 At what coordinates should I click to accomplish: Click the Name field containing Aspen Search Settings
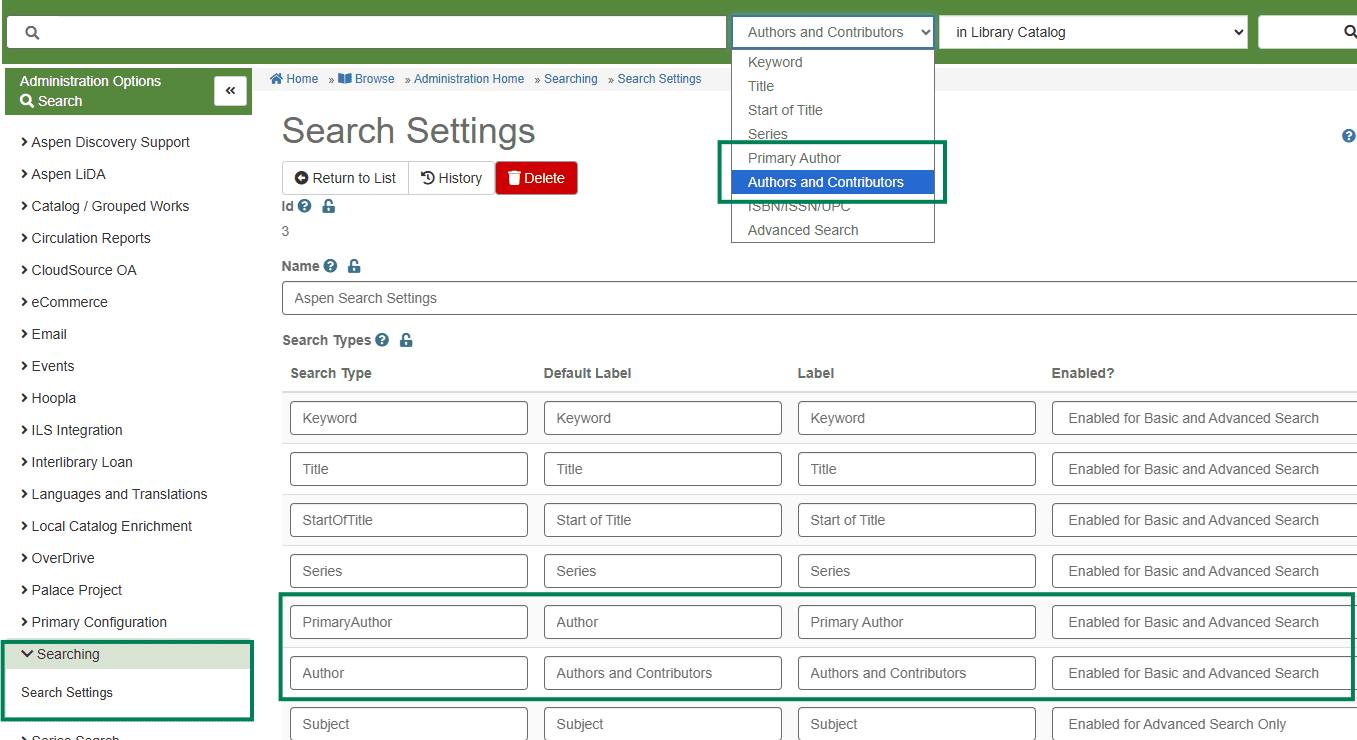(x=819, y=298)
